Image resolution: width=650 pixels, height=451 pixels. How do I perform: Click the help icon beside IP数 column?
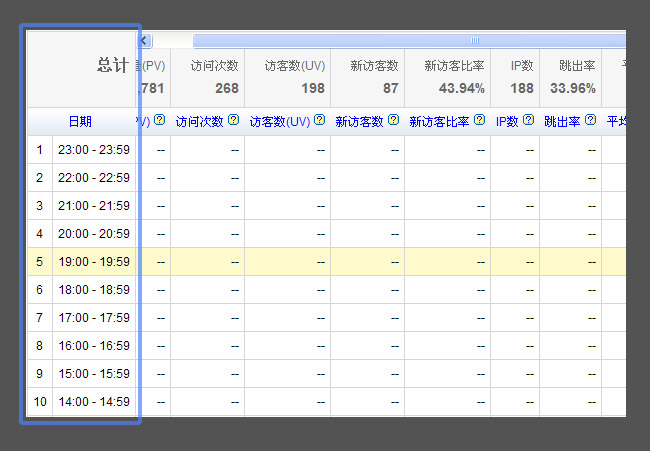[528, 120]
